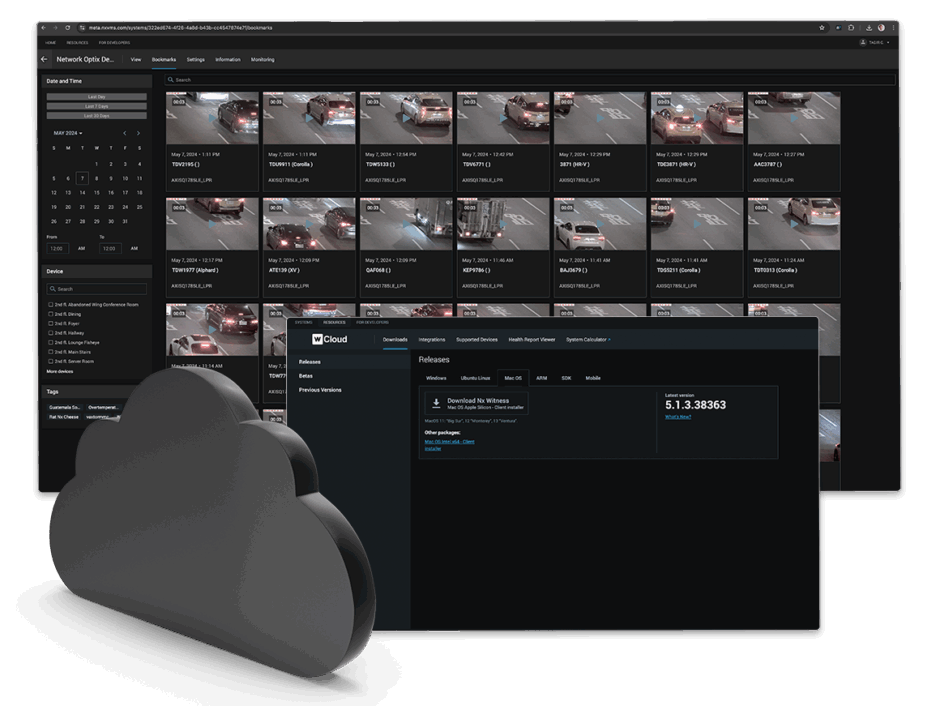
Task: Select the Ubuntu Linux releases tab
Action: [x=474, y=379]
